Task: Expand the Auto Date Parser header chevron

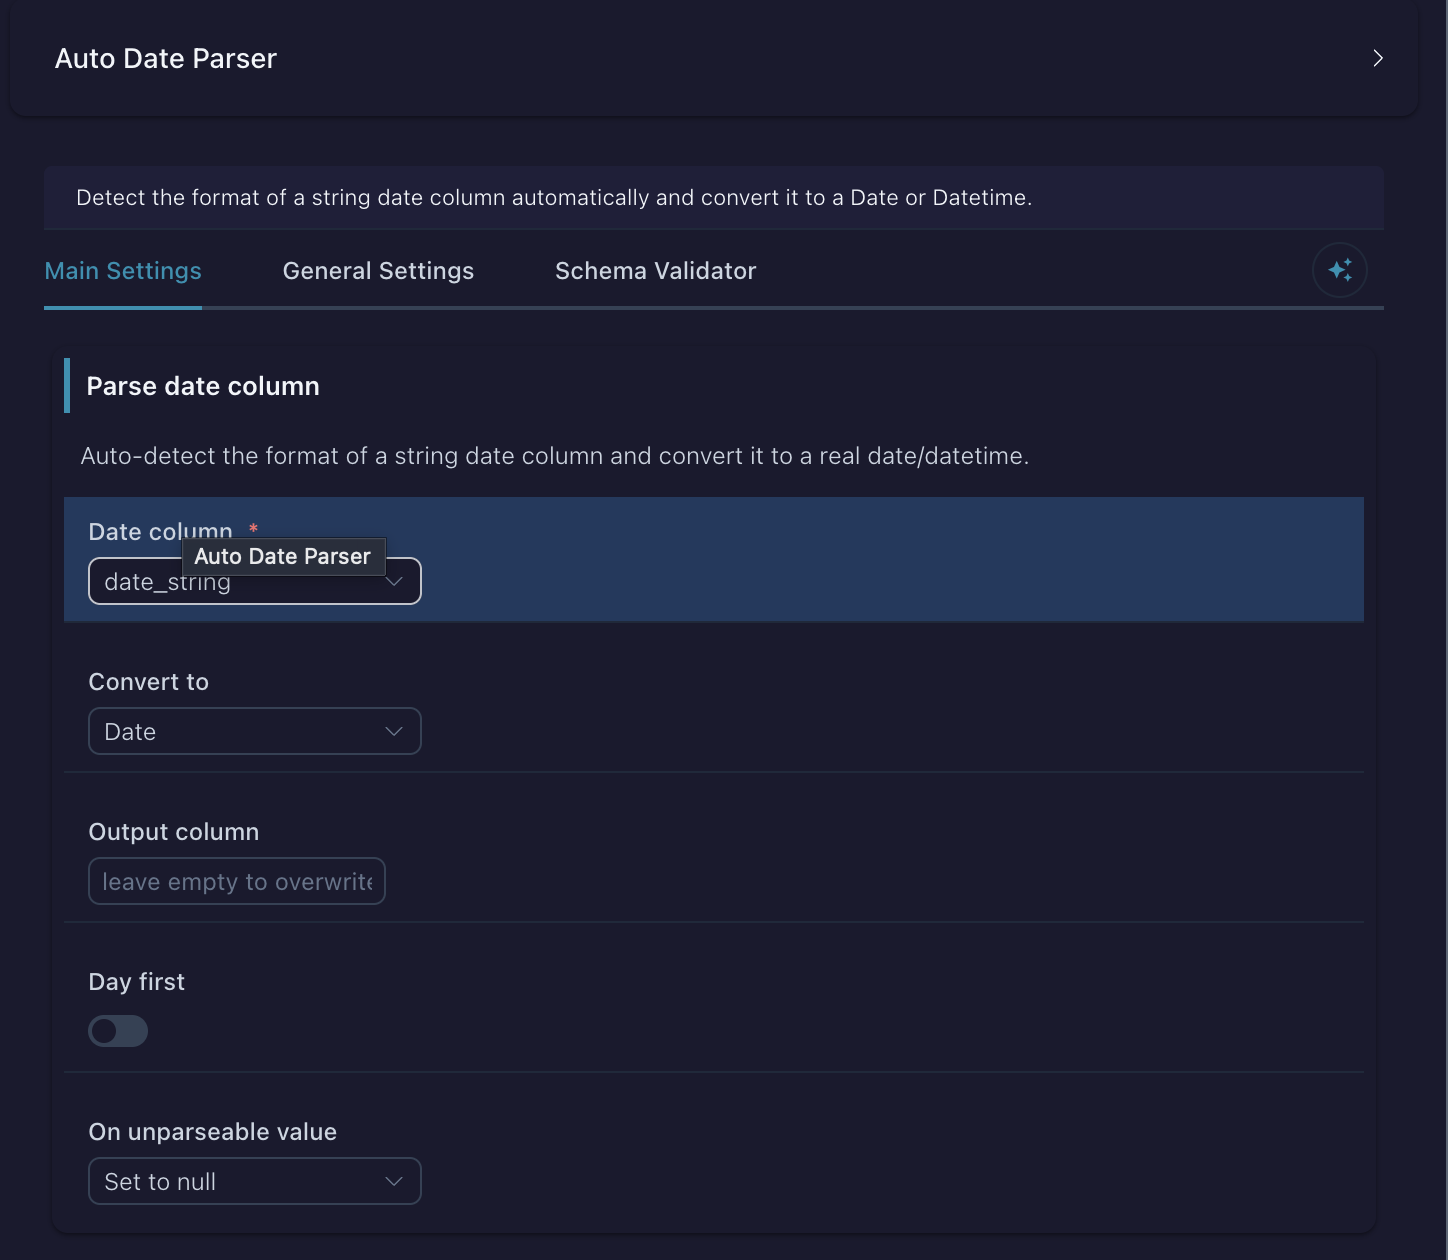Action: click(1378, 58)
